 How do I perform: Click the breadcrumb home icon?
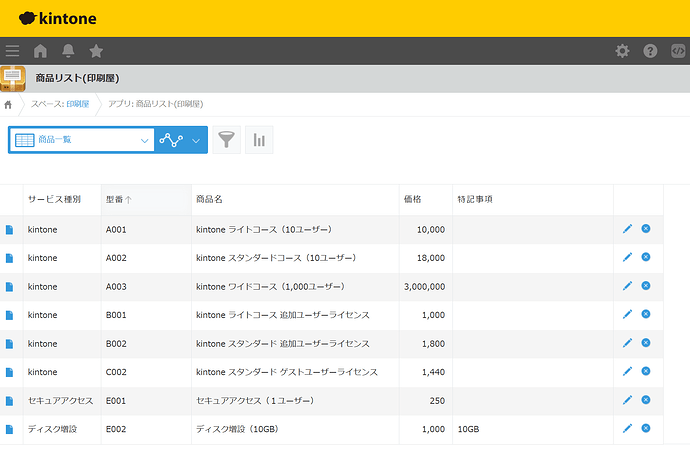[9, 104]
